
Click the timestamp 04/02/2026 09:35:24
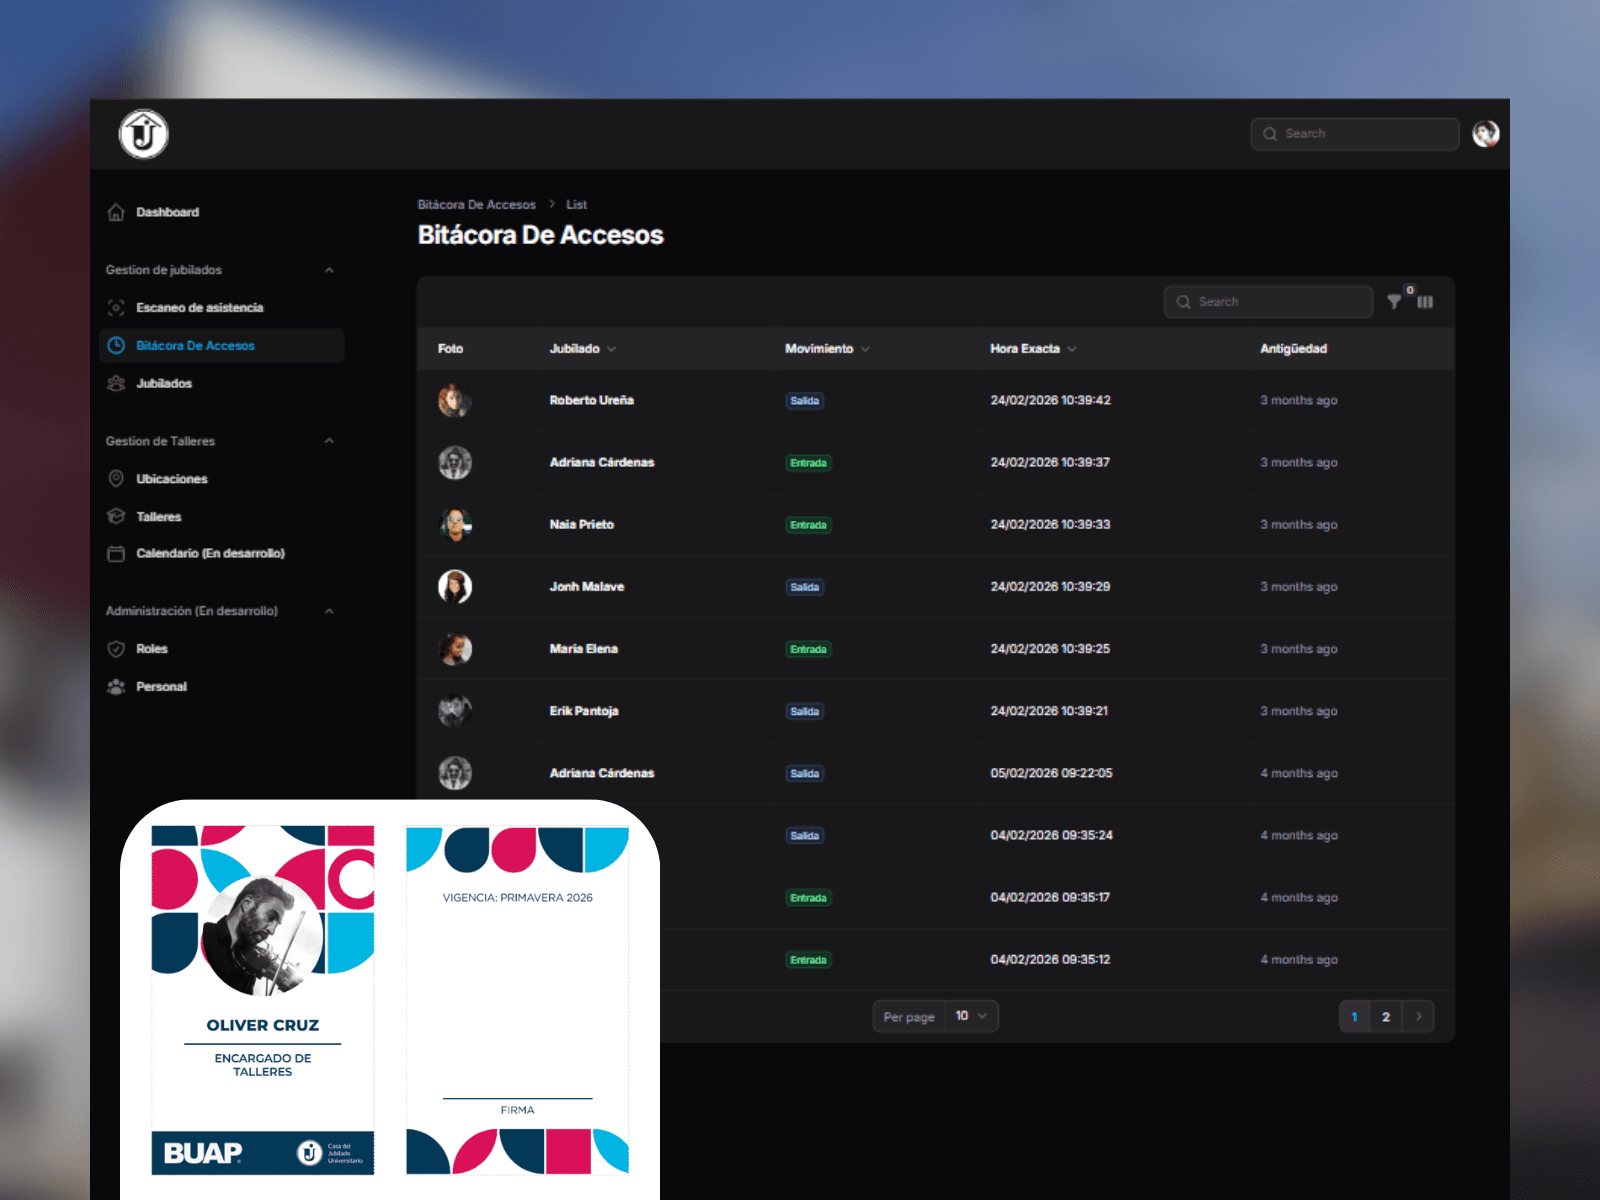[1052, 835]
